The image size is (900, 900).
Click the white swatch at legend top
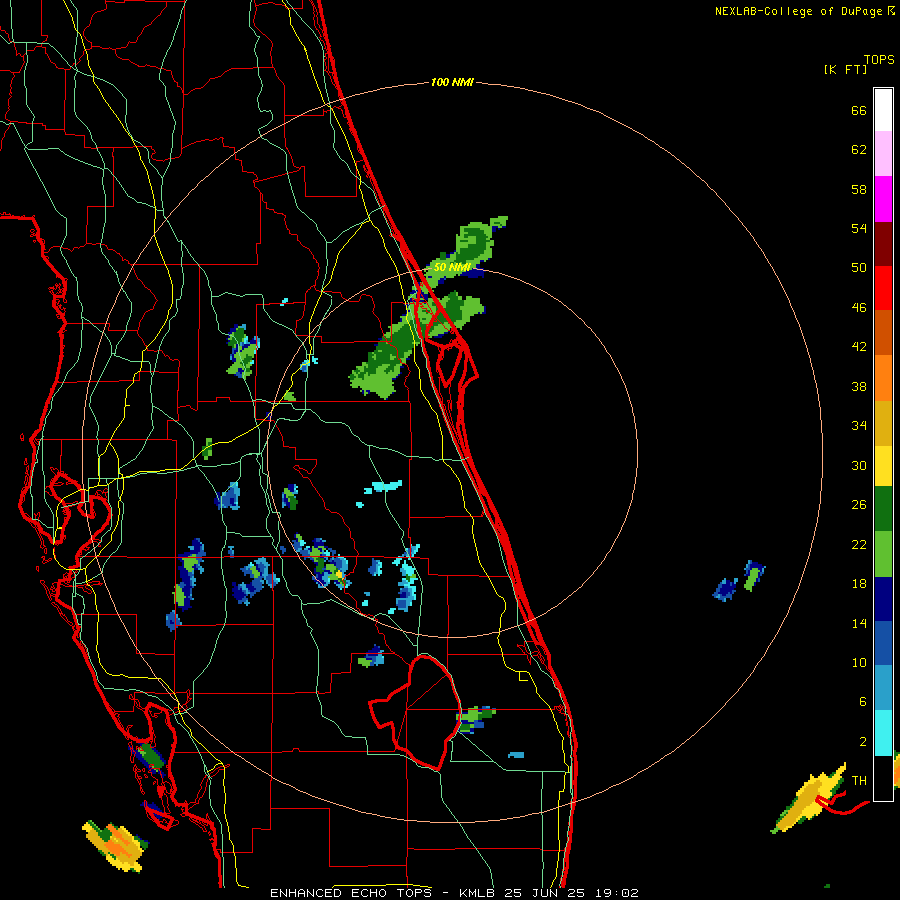(883, 110)
